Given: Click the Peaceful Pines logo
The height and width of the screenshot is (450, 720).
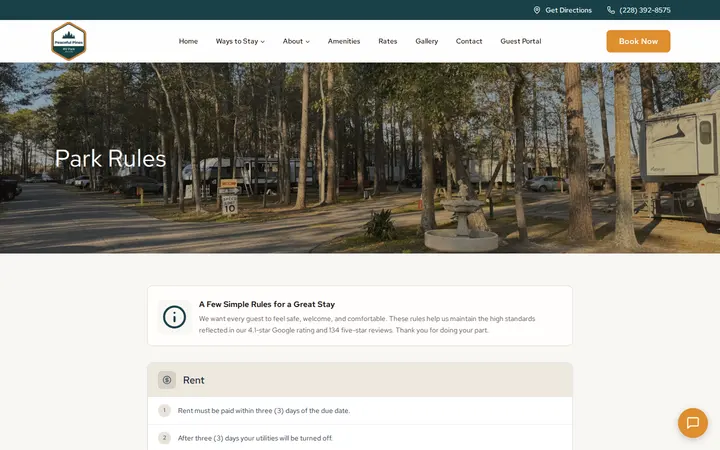Looking at the screenshot, I should coord(68,41).
